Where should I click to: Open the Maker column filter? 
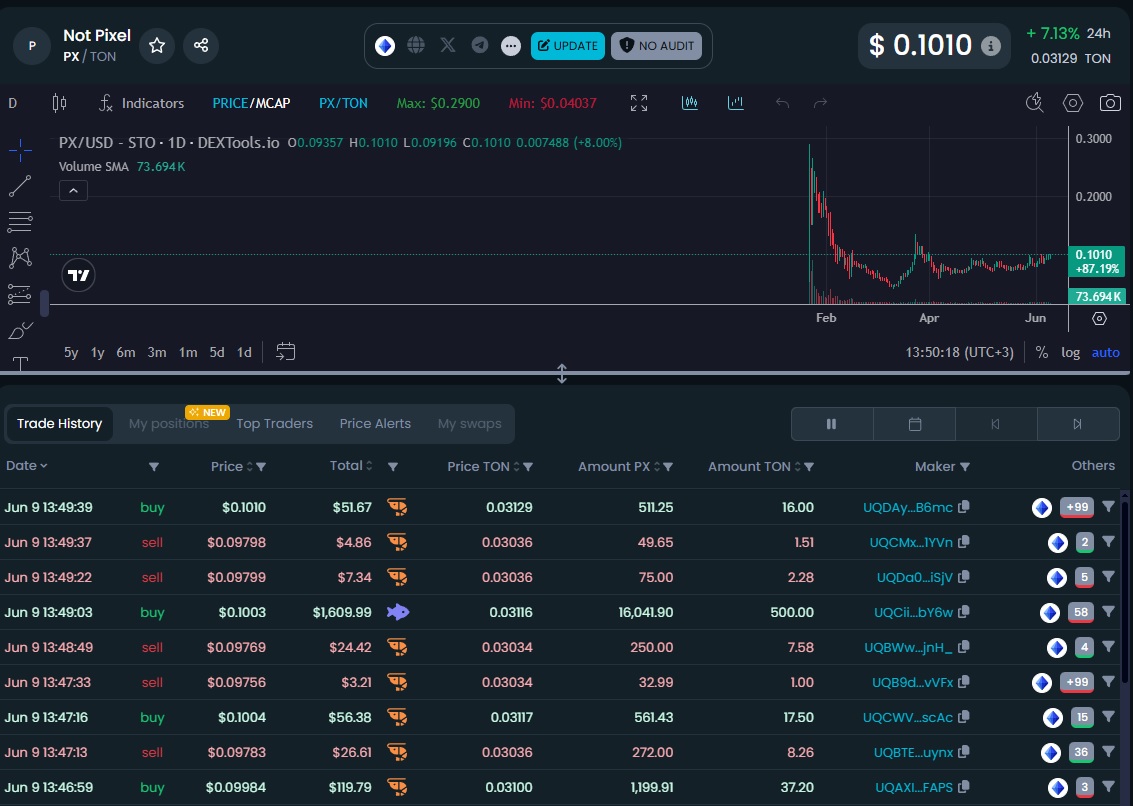965,467
